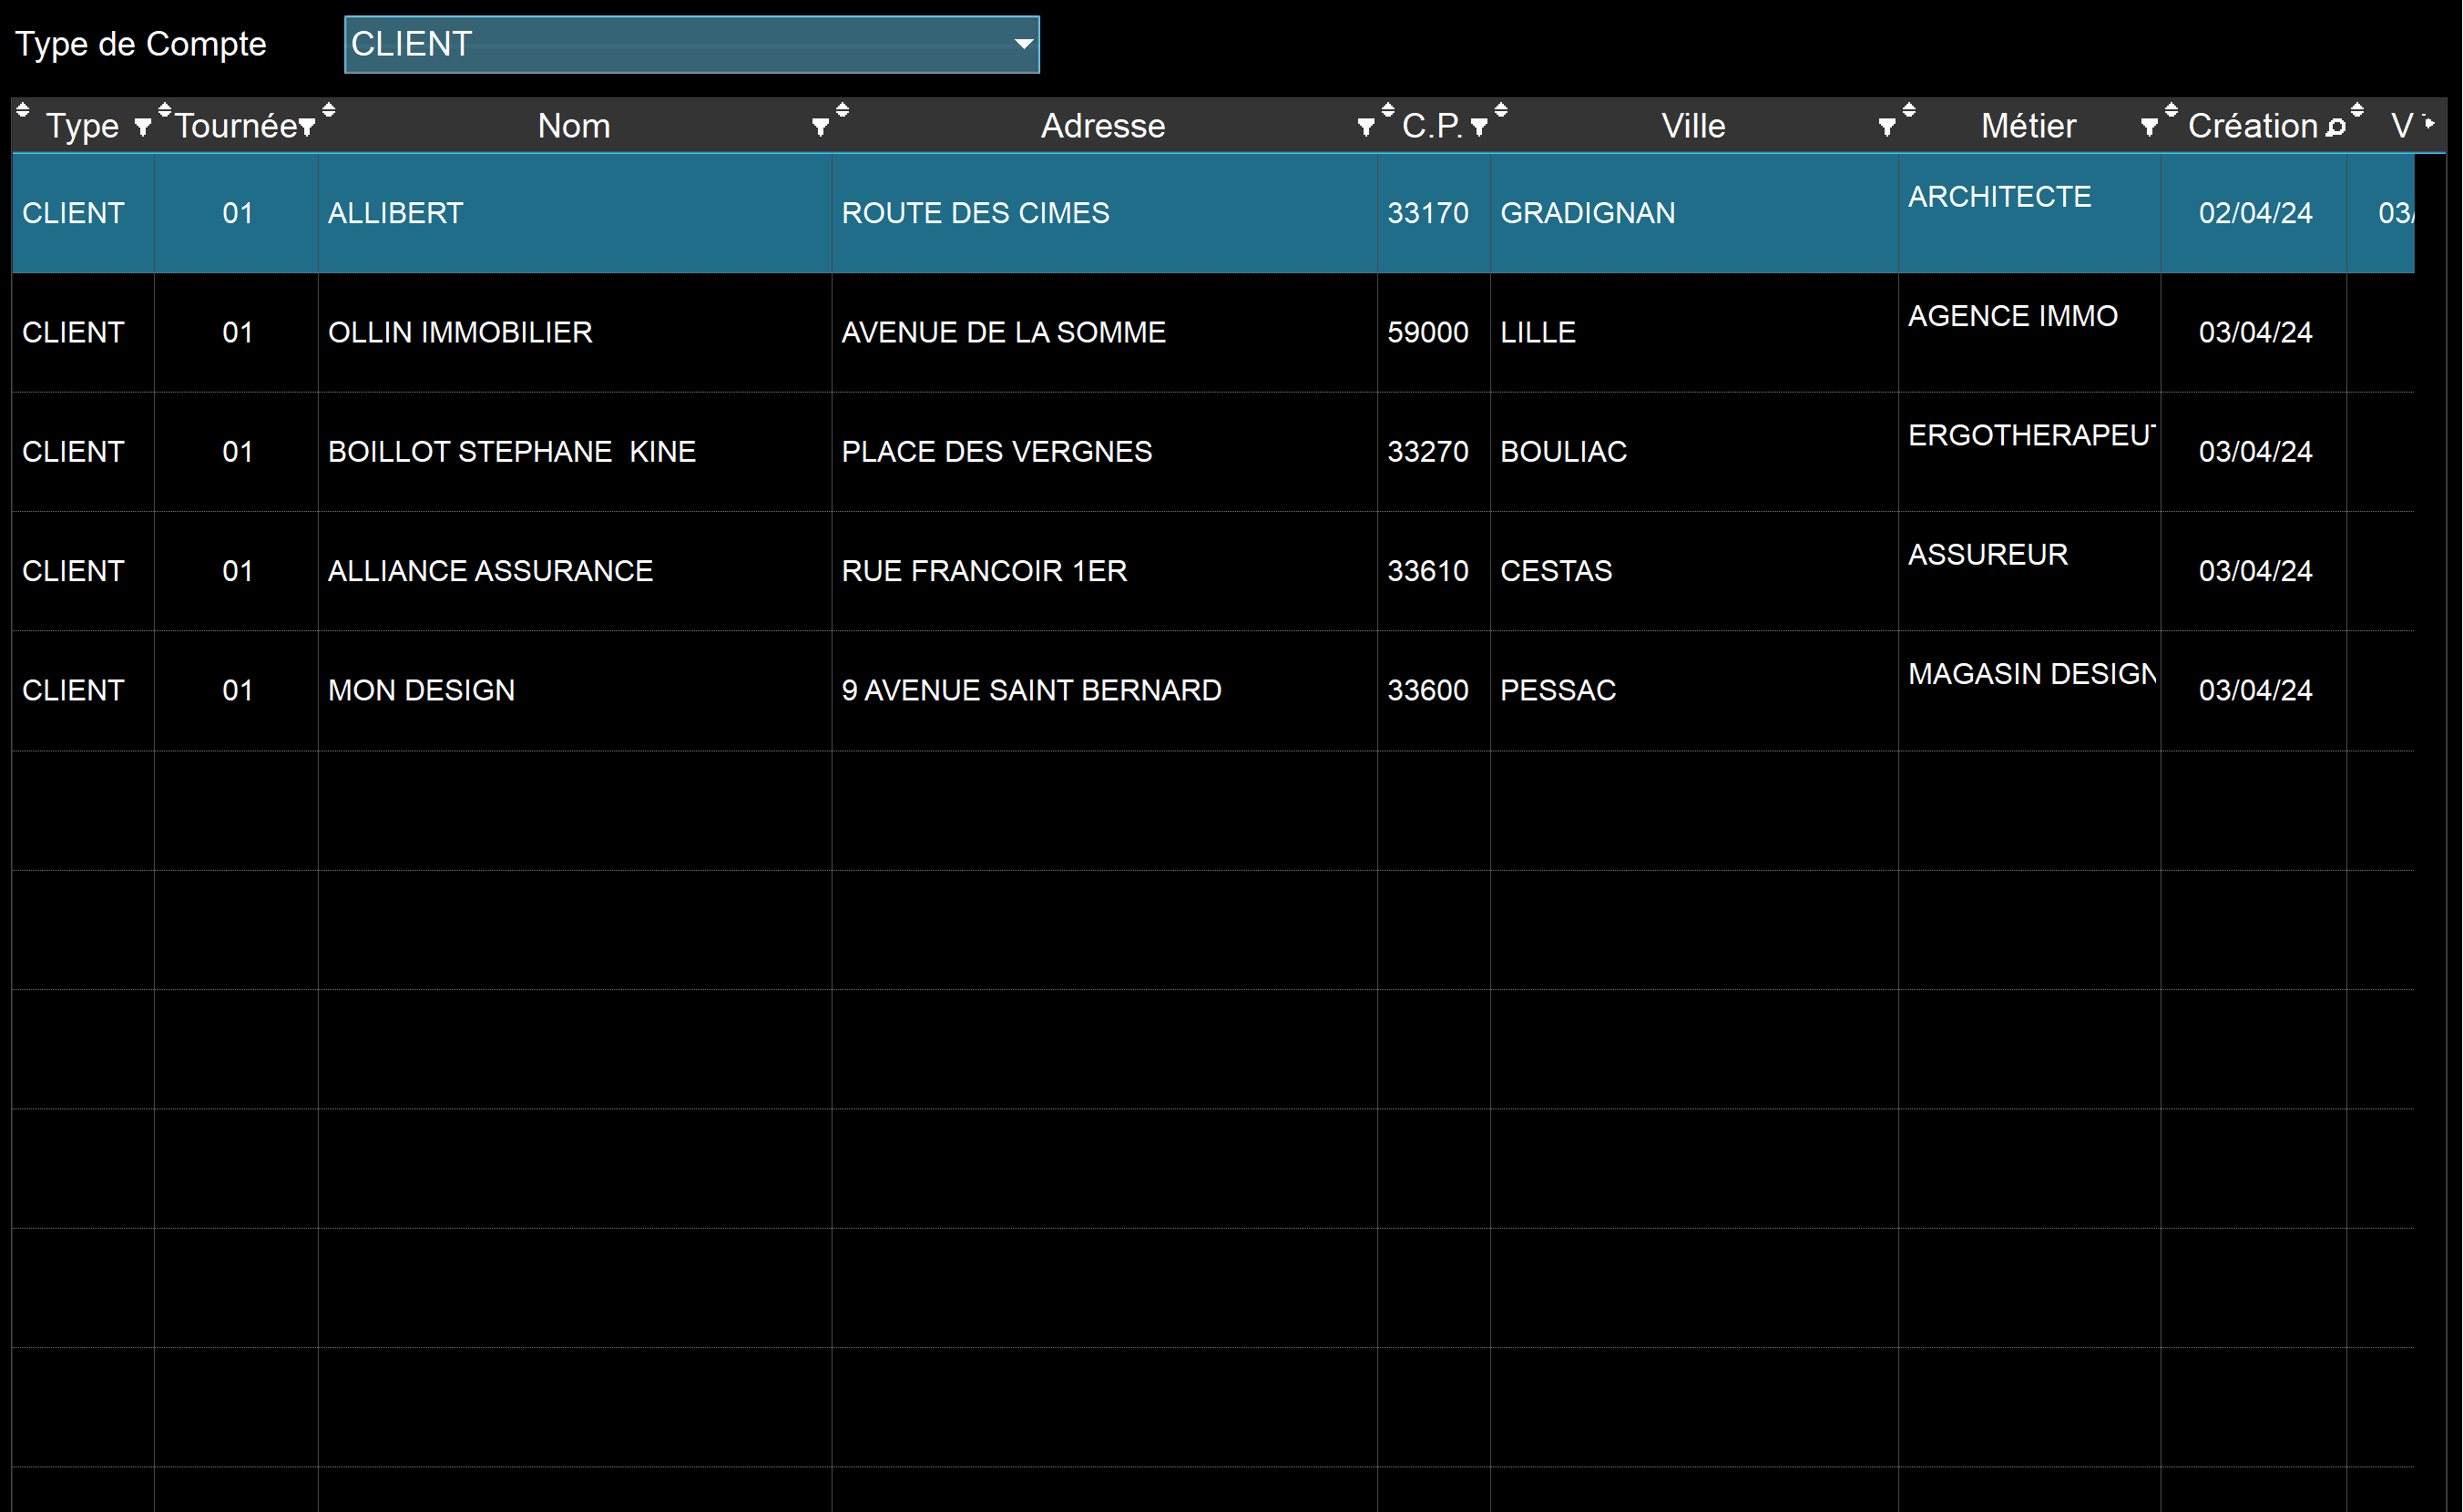Click the AVENUE DE LA SOMME address cell
This screenshot has height=1512, width=2463.
[1104, 332]
